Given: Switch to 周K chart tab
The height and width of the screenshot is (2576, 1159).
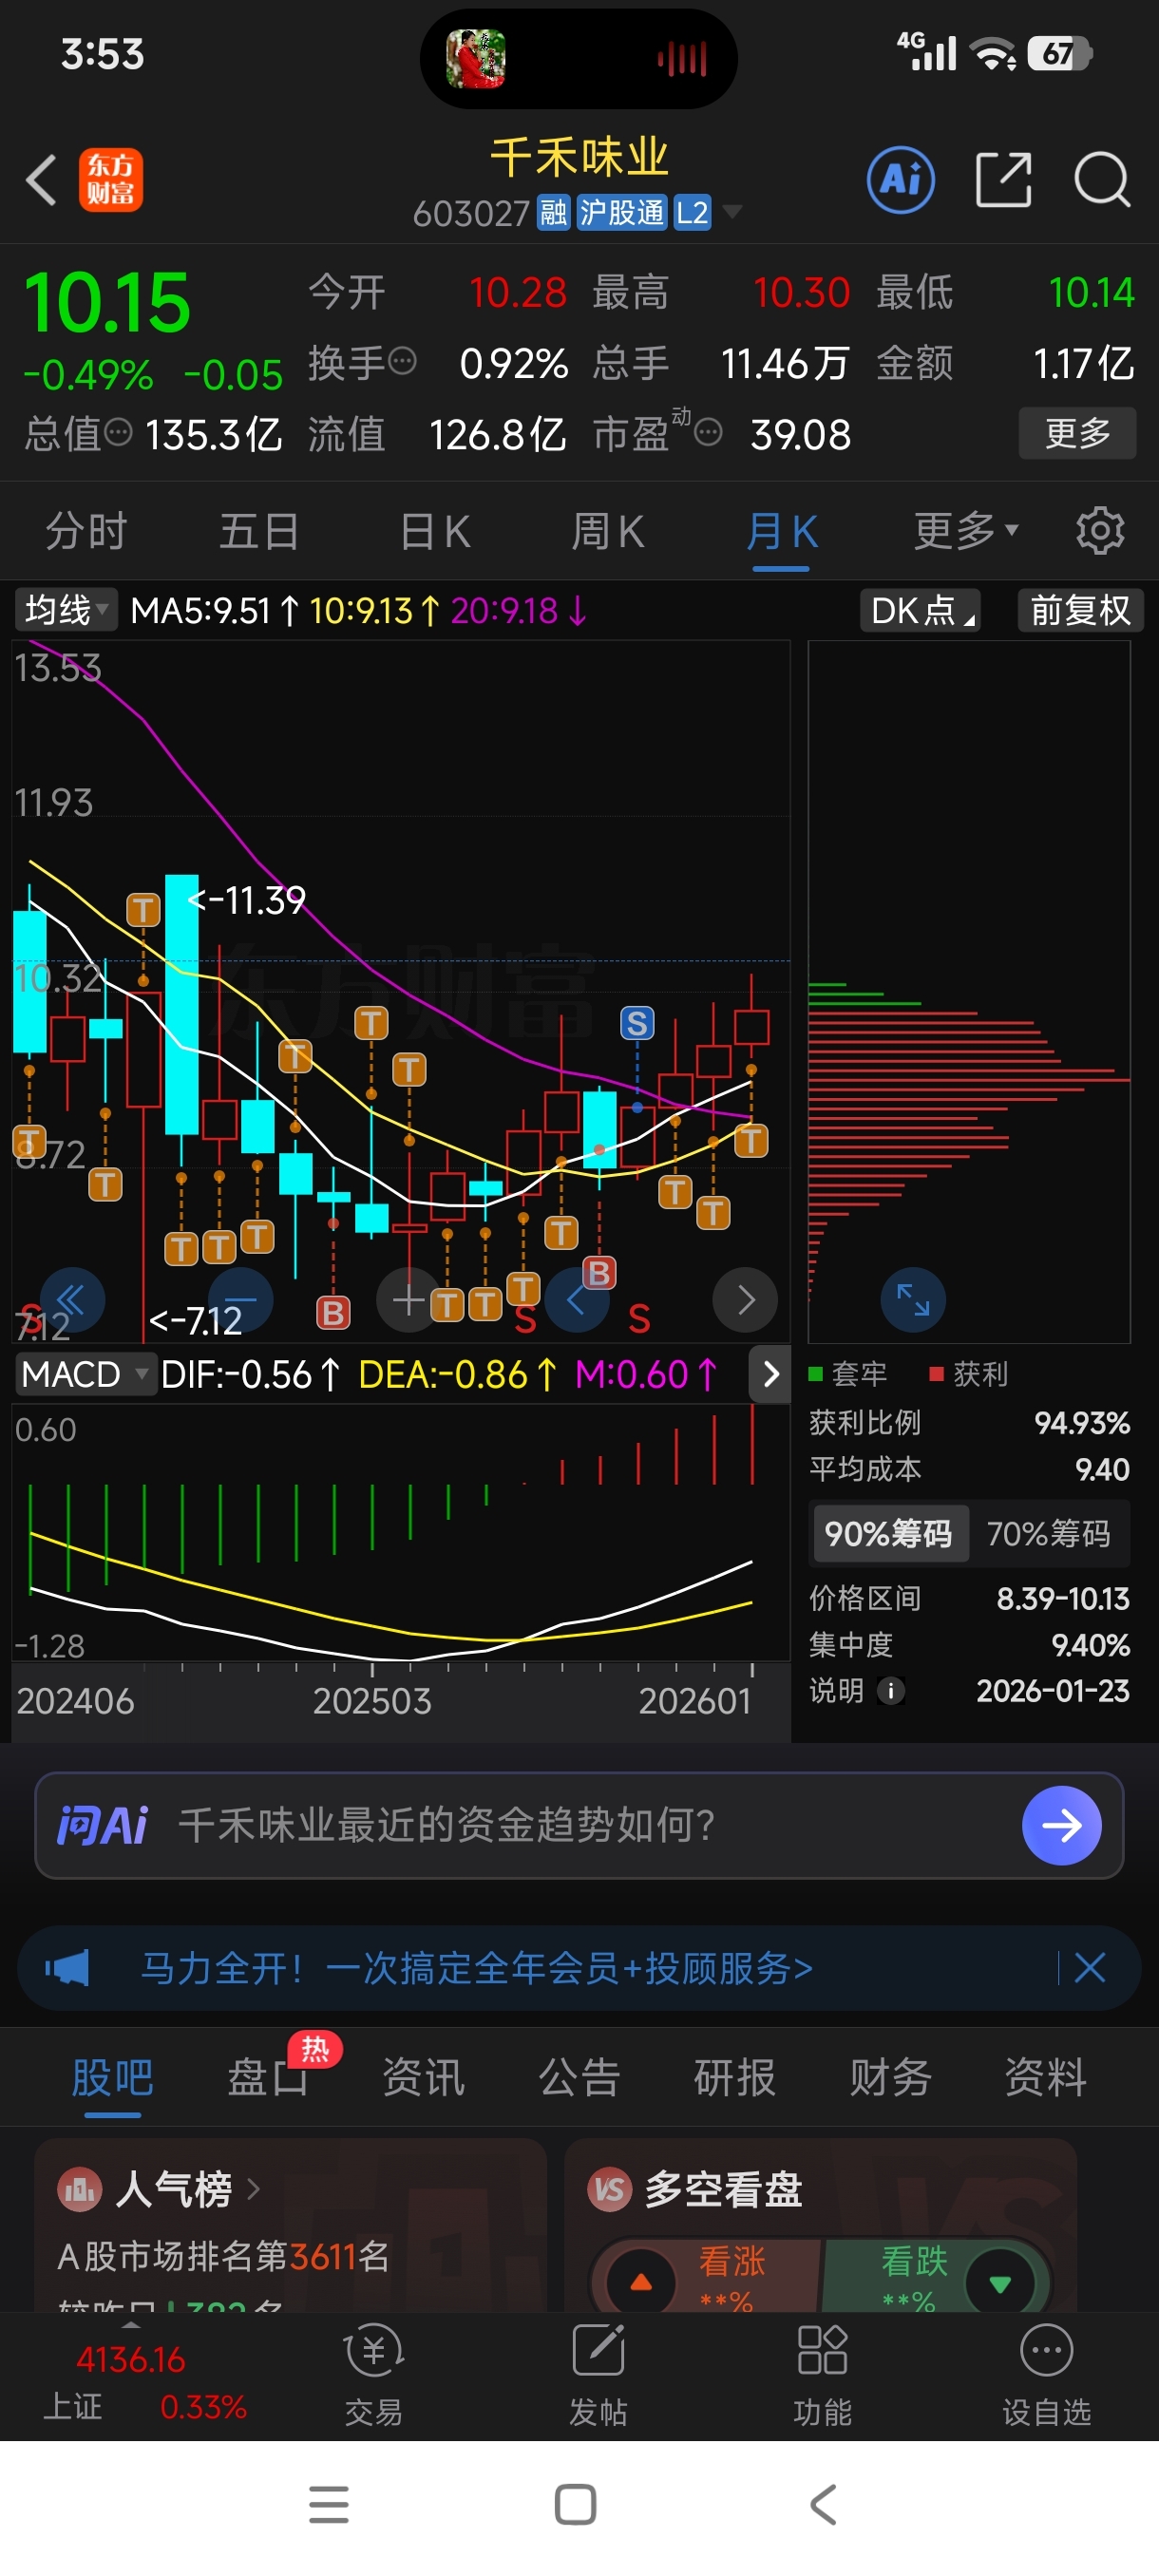Looking at the screenshot, I should [607, 530].
